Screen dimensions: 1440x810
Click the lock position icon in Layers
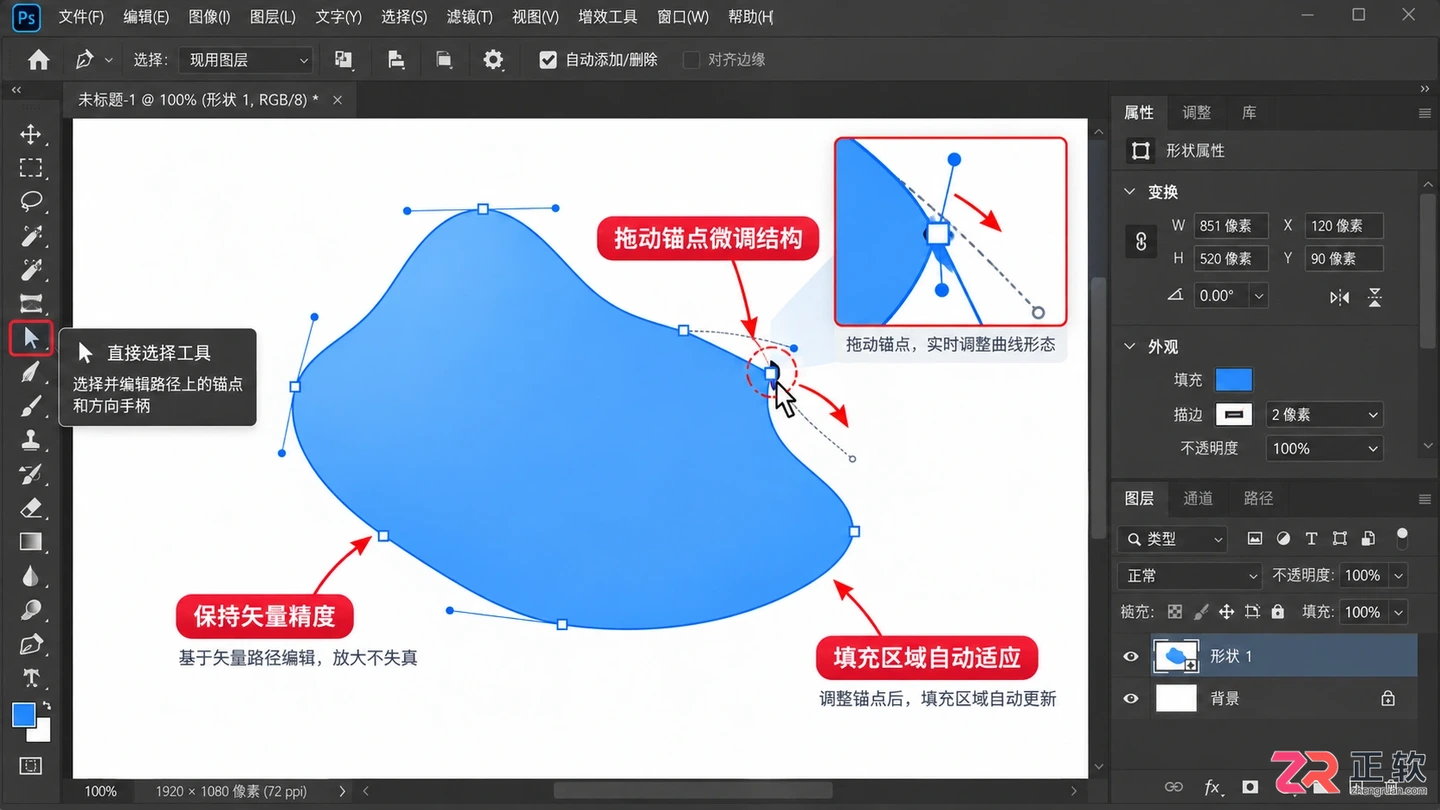[1226, 612]
